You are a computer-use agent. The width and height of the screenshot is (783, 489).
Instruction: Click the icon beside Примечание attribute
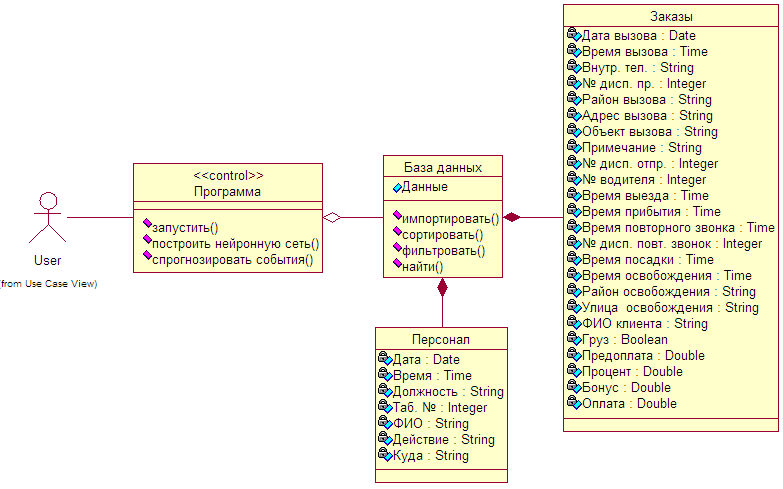574,147
